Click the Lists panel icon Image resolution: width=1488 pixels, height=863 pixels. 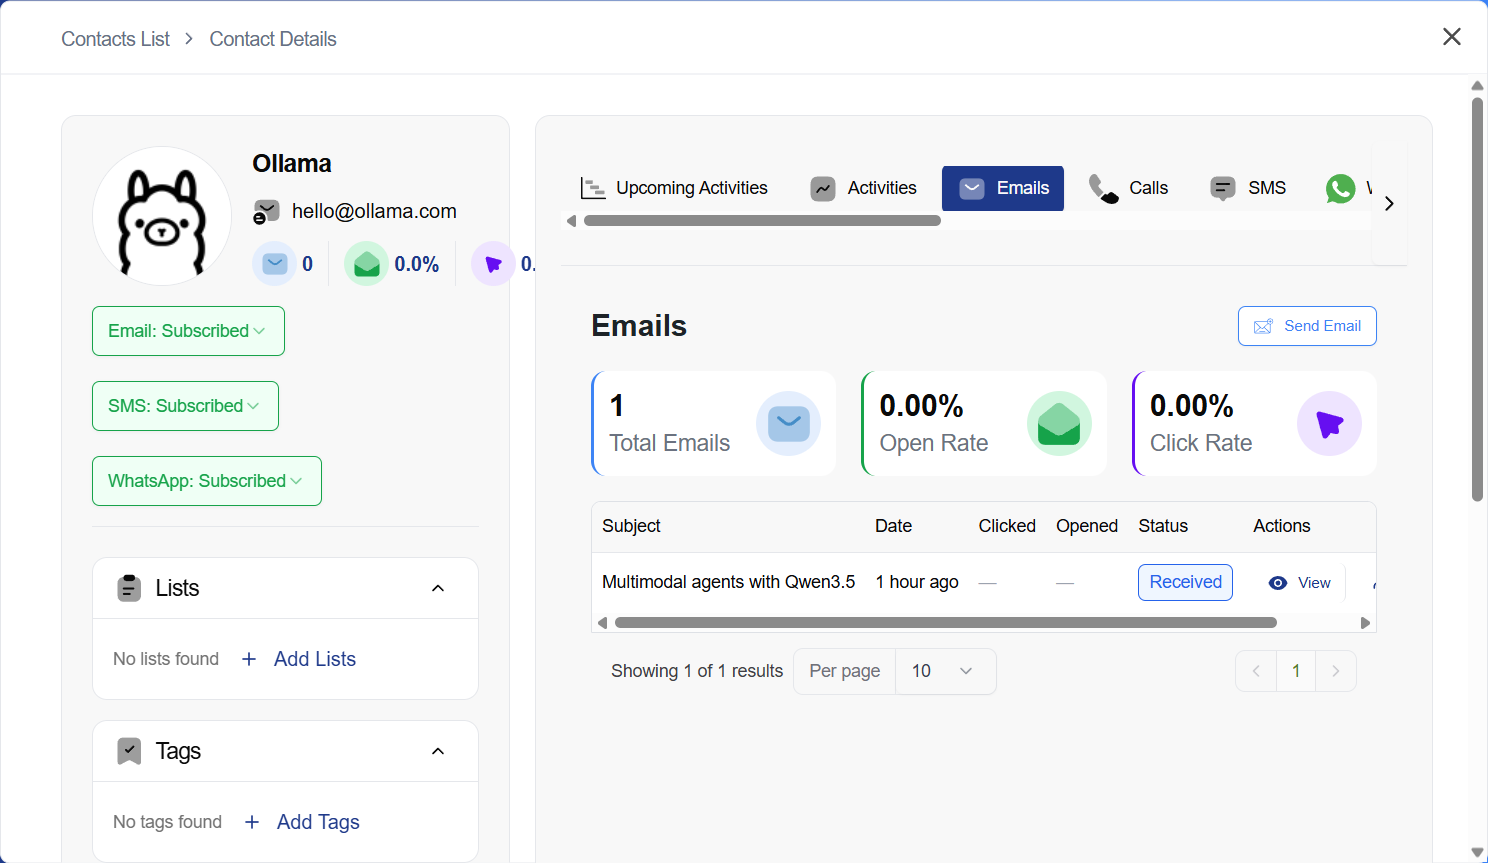(x=129, y=588)
